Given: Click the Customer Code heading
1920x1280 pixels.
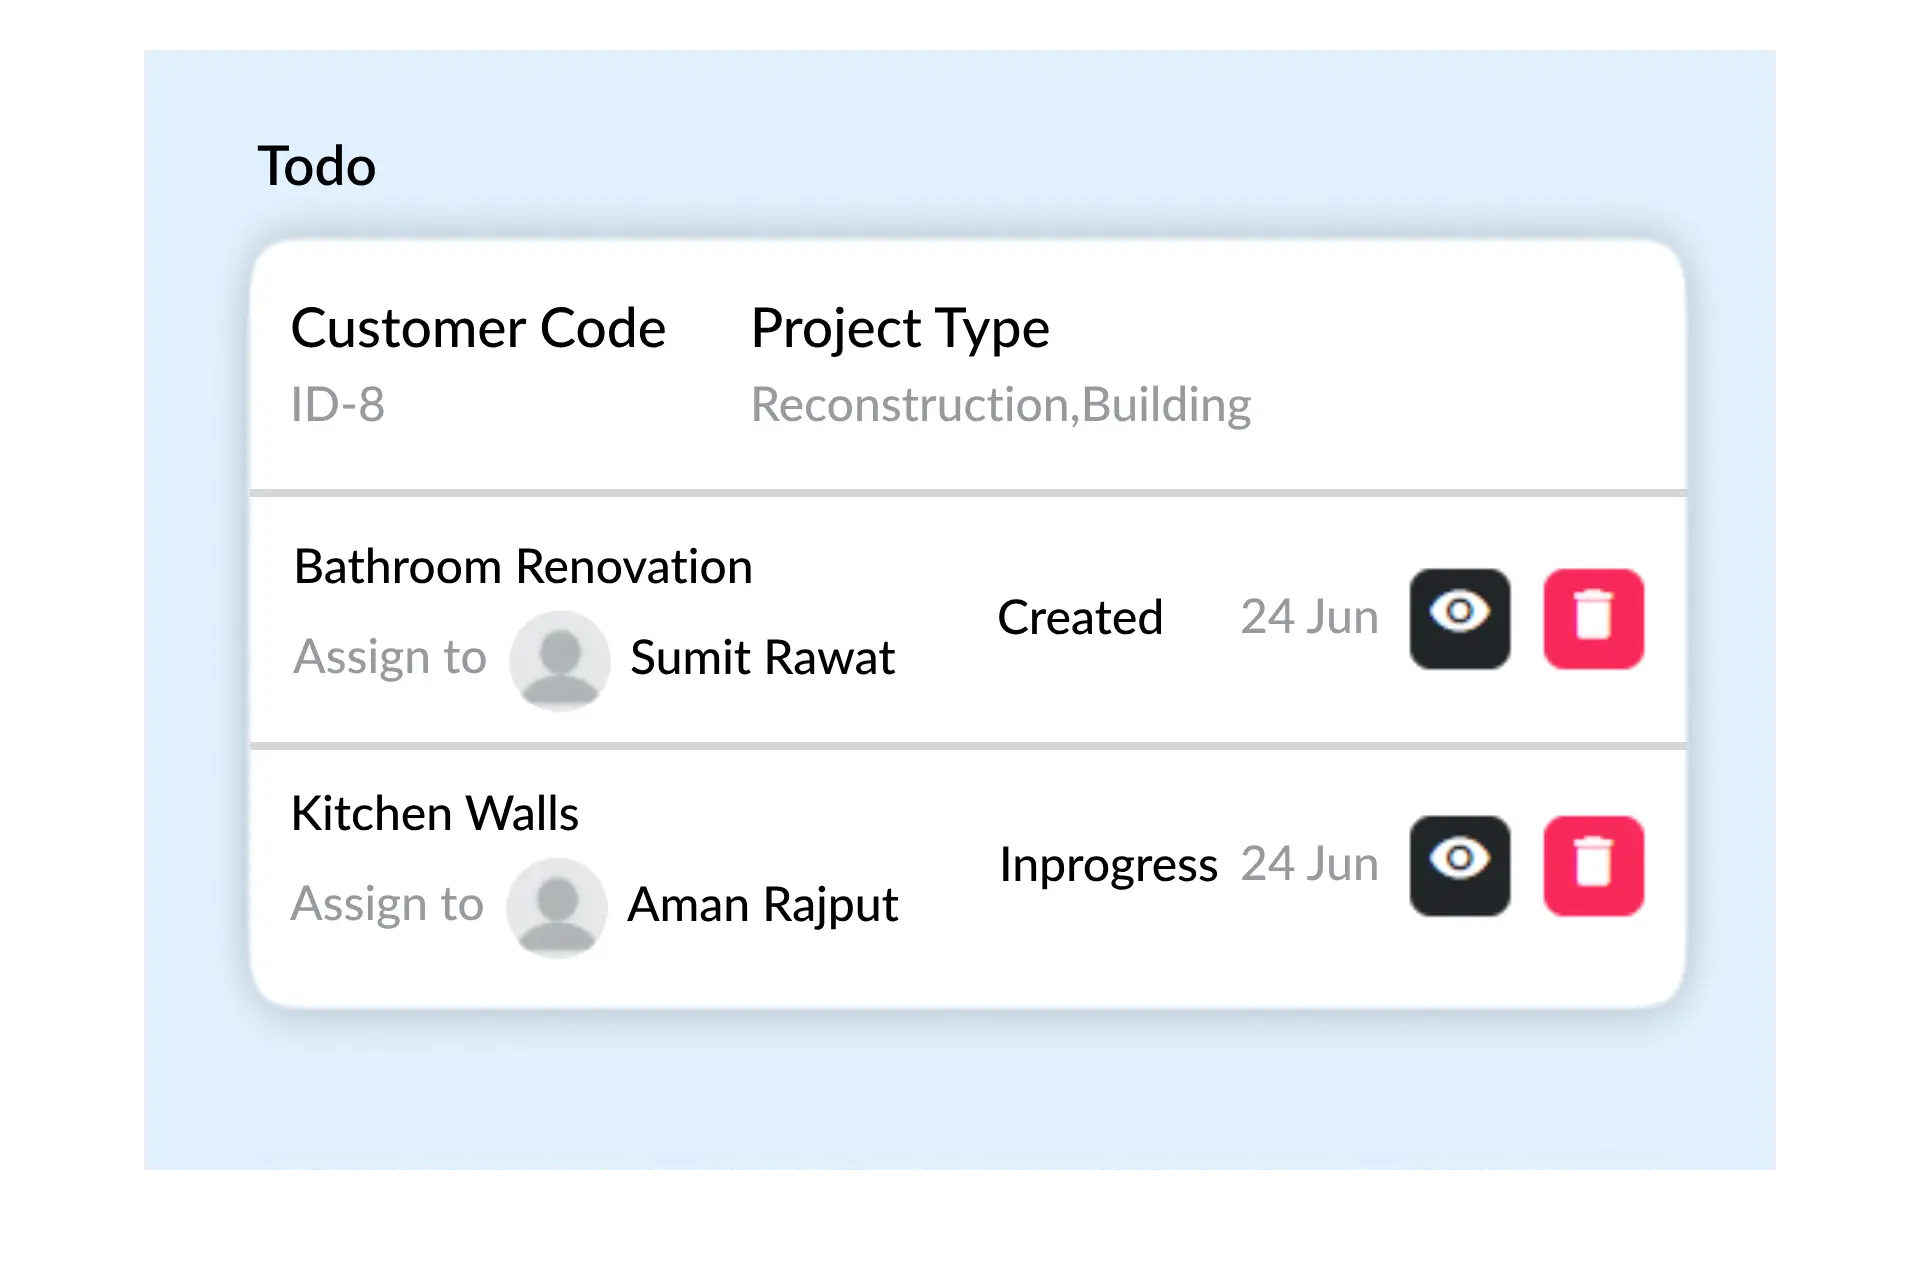Looking at the screenshot, I should (x=478, y=328).
